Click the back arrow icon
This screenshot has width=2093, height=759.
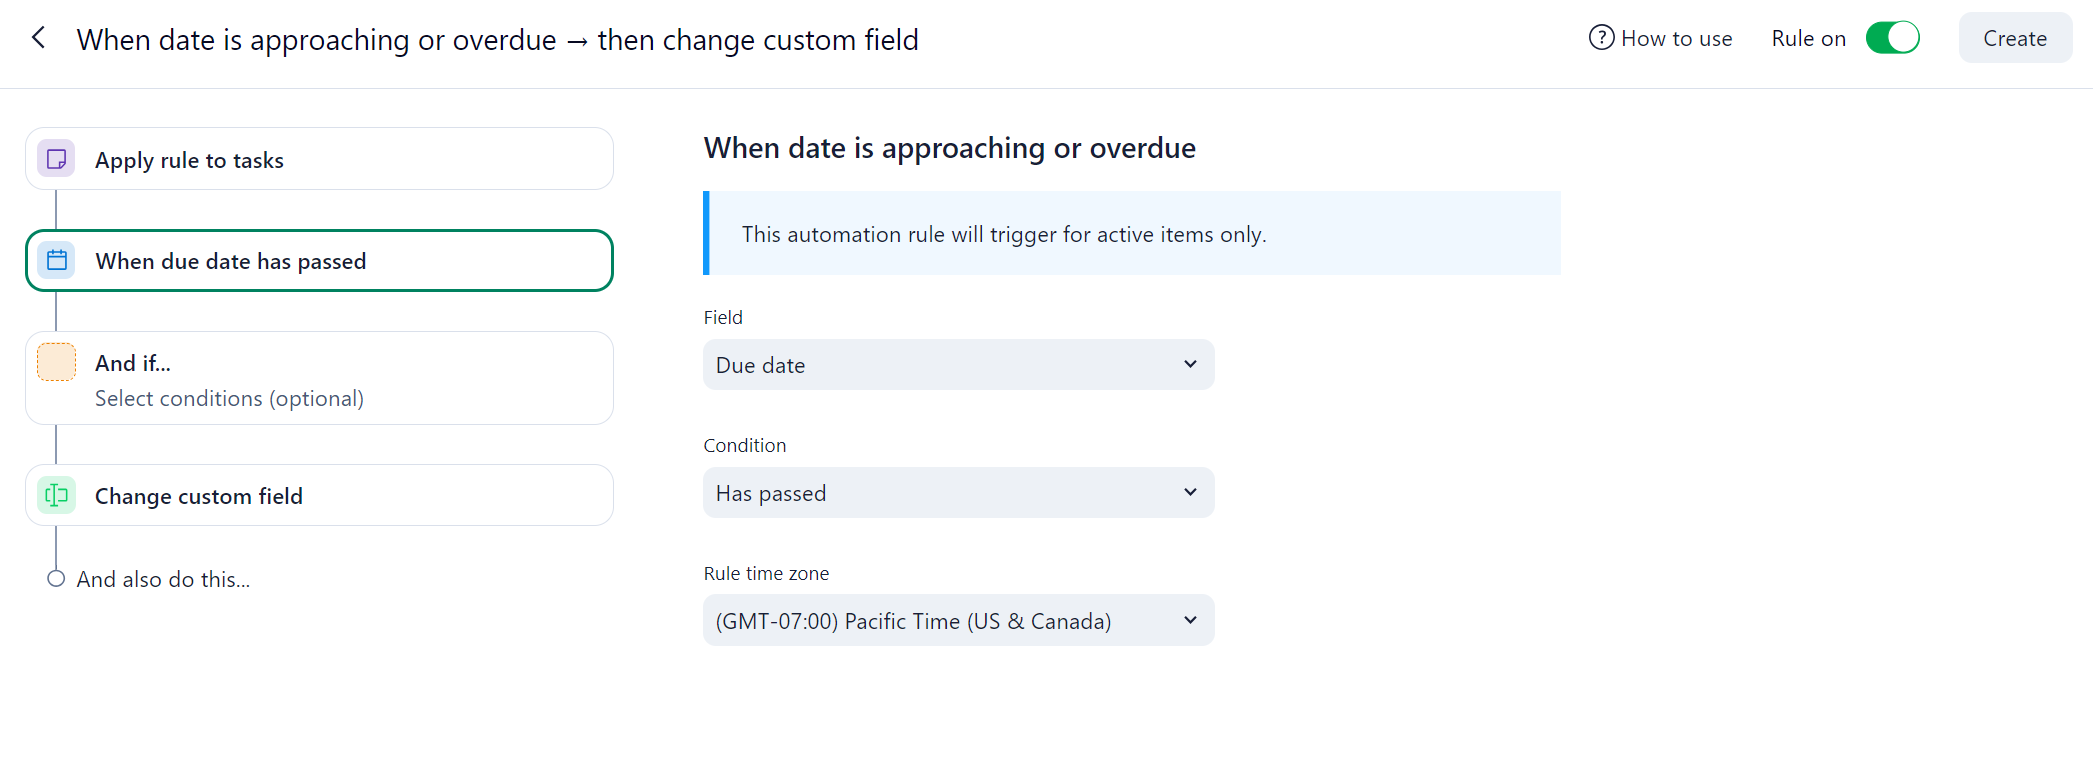click(x=39, y=38)
